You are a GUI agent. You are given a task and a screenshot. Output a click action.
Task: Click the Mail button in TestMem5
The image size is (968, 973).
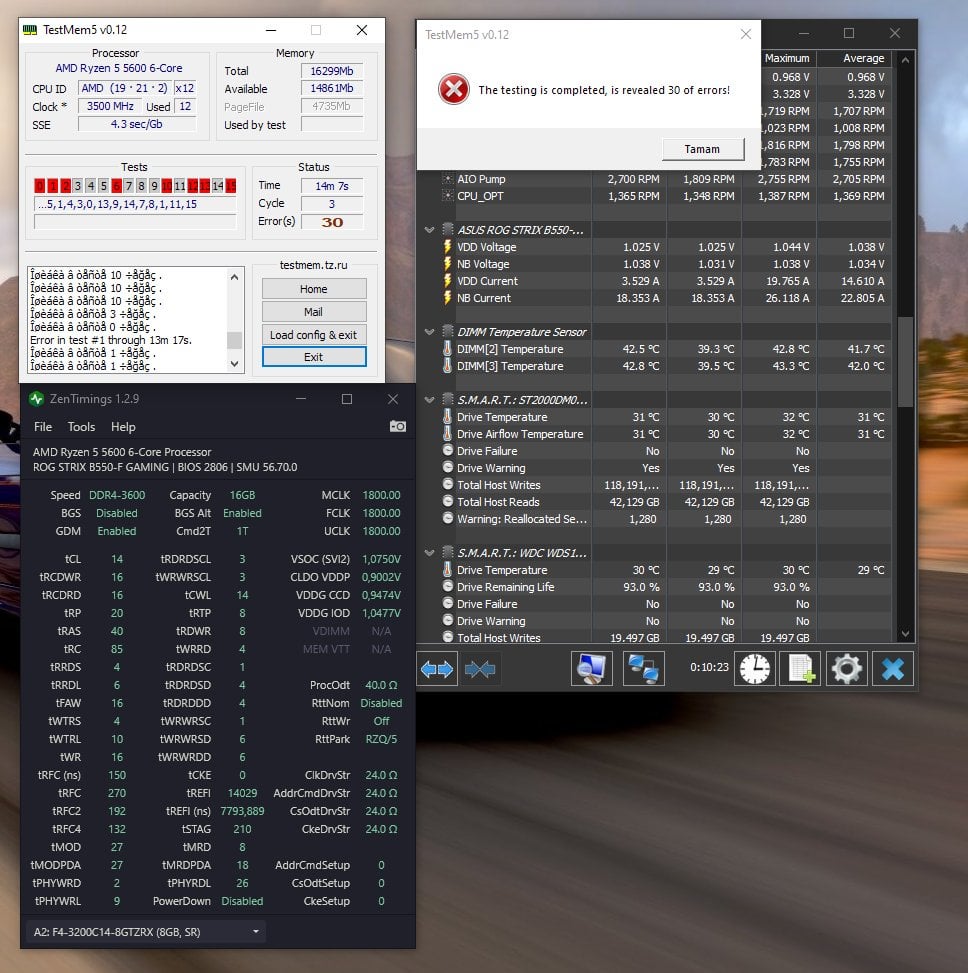pyautogui.click(x=314, y=312)
